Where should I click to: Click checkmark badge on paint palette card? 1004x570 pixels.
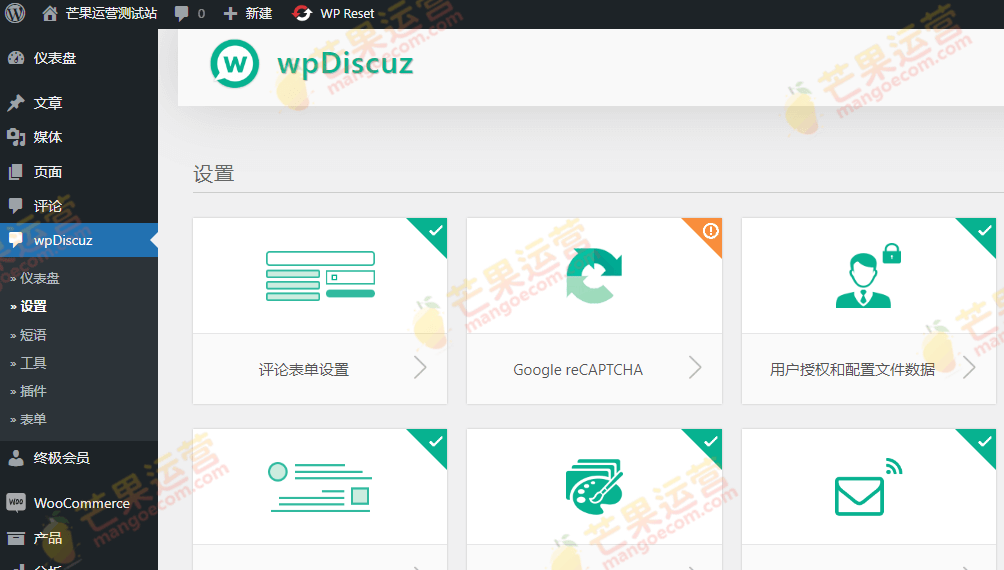tap(709, 442)
